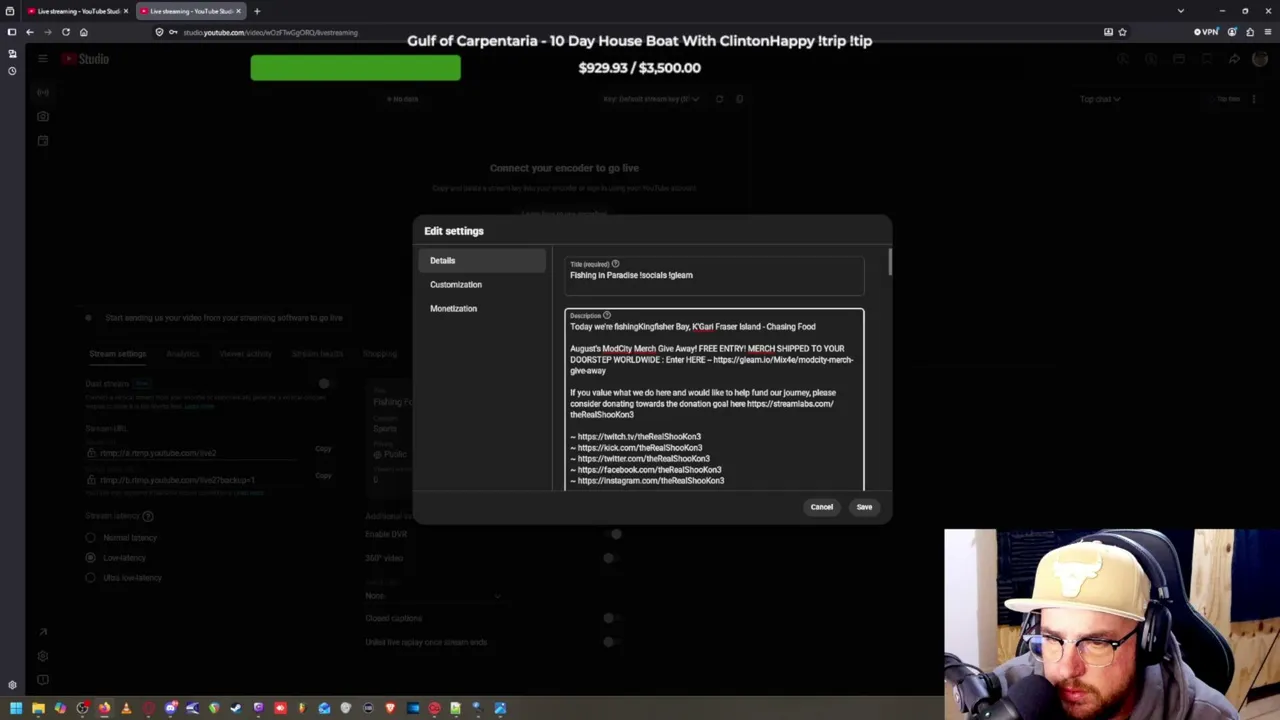Screen dimensions: 1280x720
Task: Edit the stream Title field
Action: point(714,276)
